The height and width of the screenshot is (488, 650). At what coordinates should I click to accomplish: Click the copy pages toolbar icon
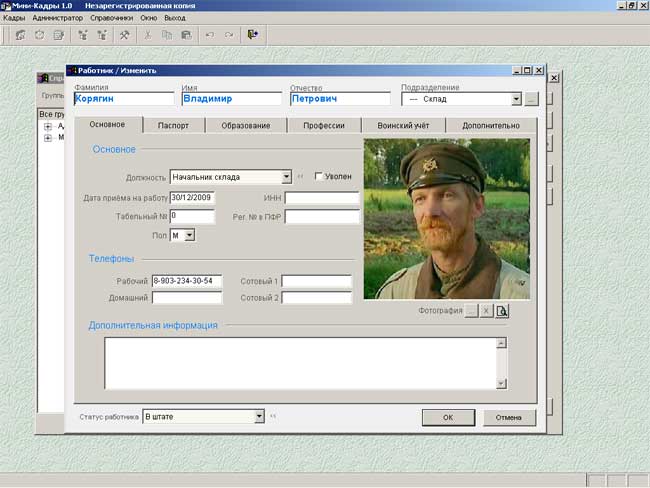coord(167,35)
